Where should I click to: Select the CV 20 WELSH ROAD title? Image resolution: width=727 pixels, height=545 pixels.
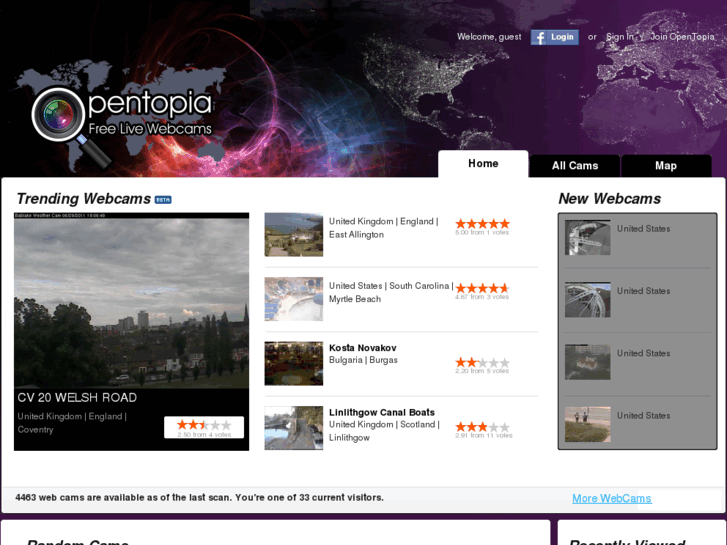coord(77,398)
